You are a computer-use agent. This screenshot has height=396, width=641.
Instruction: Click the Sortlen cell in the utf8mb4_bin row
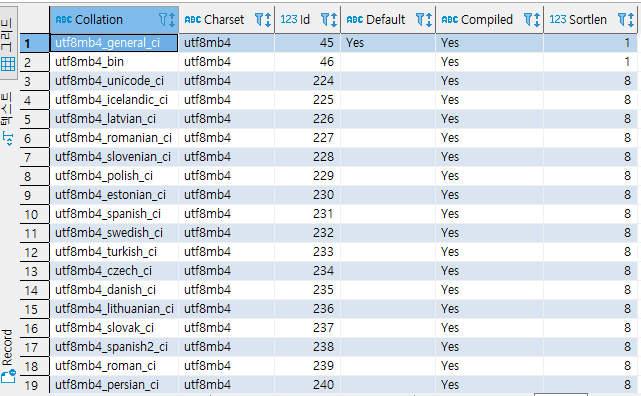[591, 62]
